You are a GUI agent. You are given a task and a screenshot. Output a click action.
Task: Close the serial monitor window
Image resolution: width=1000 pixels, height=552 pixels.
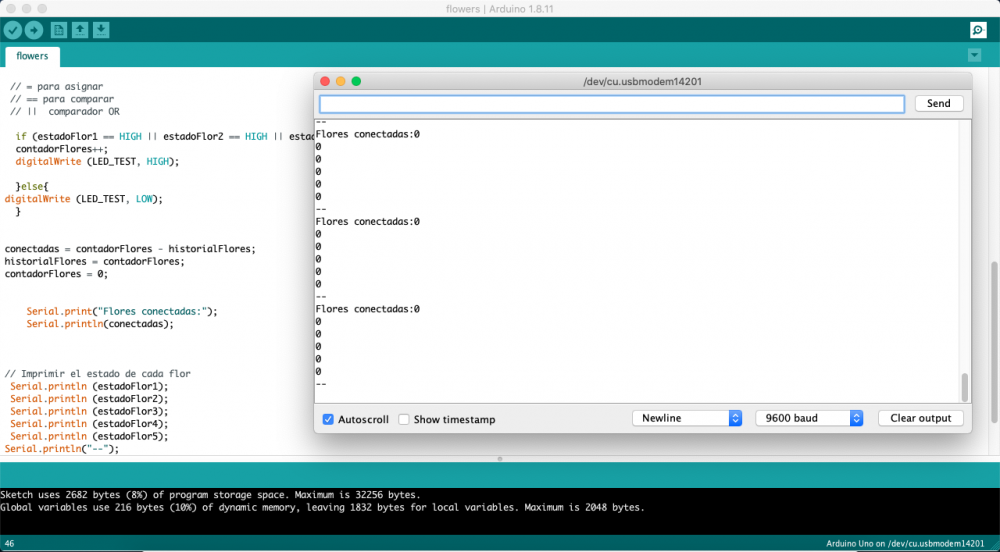(x=325, y=81)
